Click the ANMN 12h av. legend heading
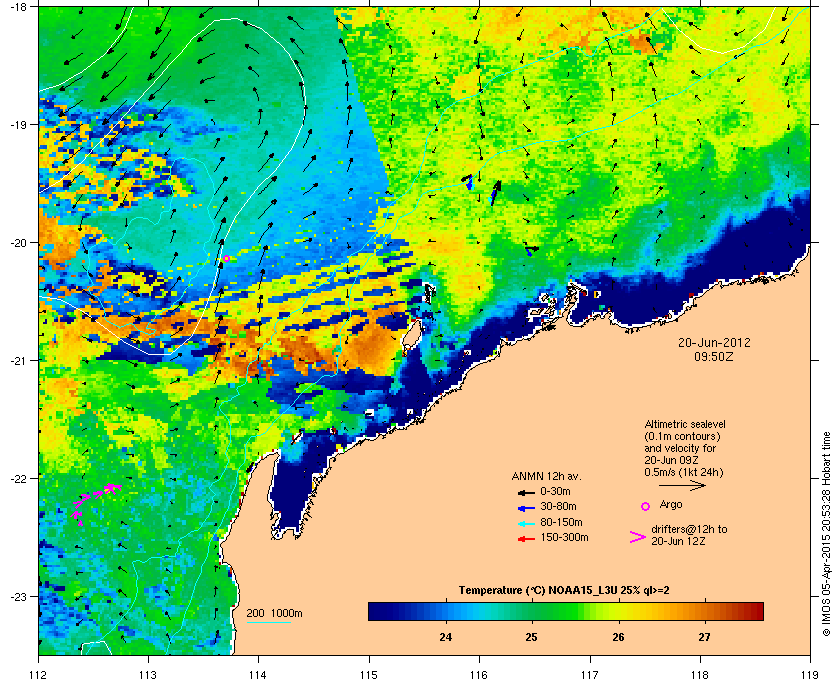The image size is (840, 680). [x=546, y=476]
